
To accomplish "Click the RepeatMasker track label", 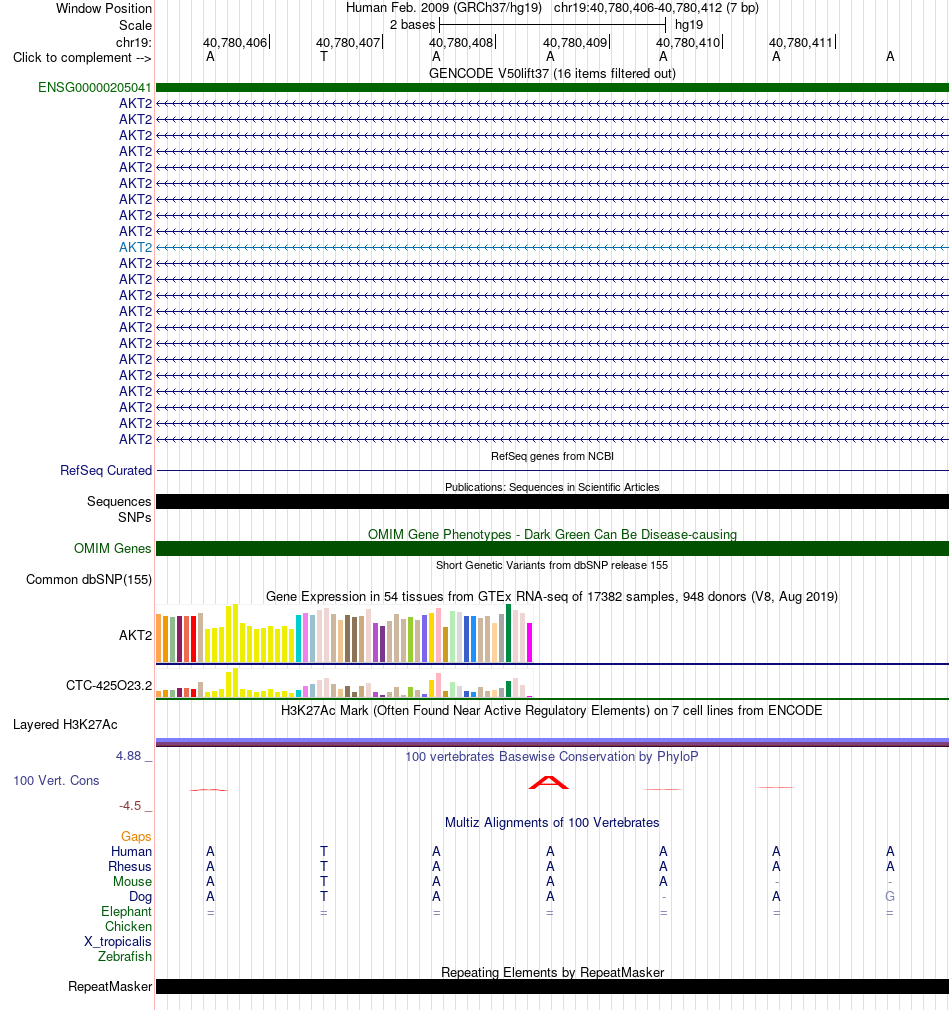I will (110, 986).
